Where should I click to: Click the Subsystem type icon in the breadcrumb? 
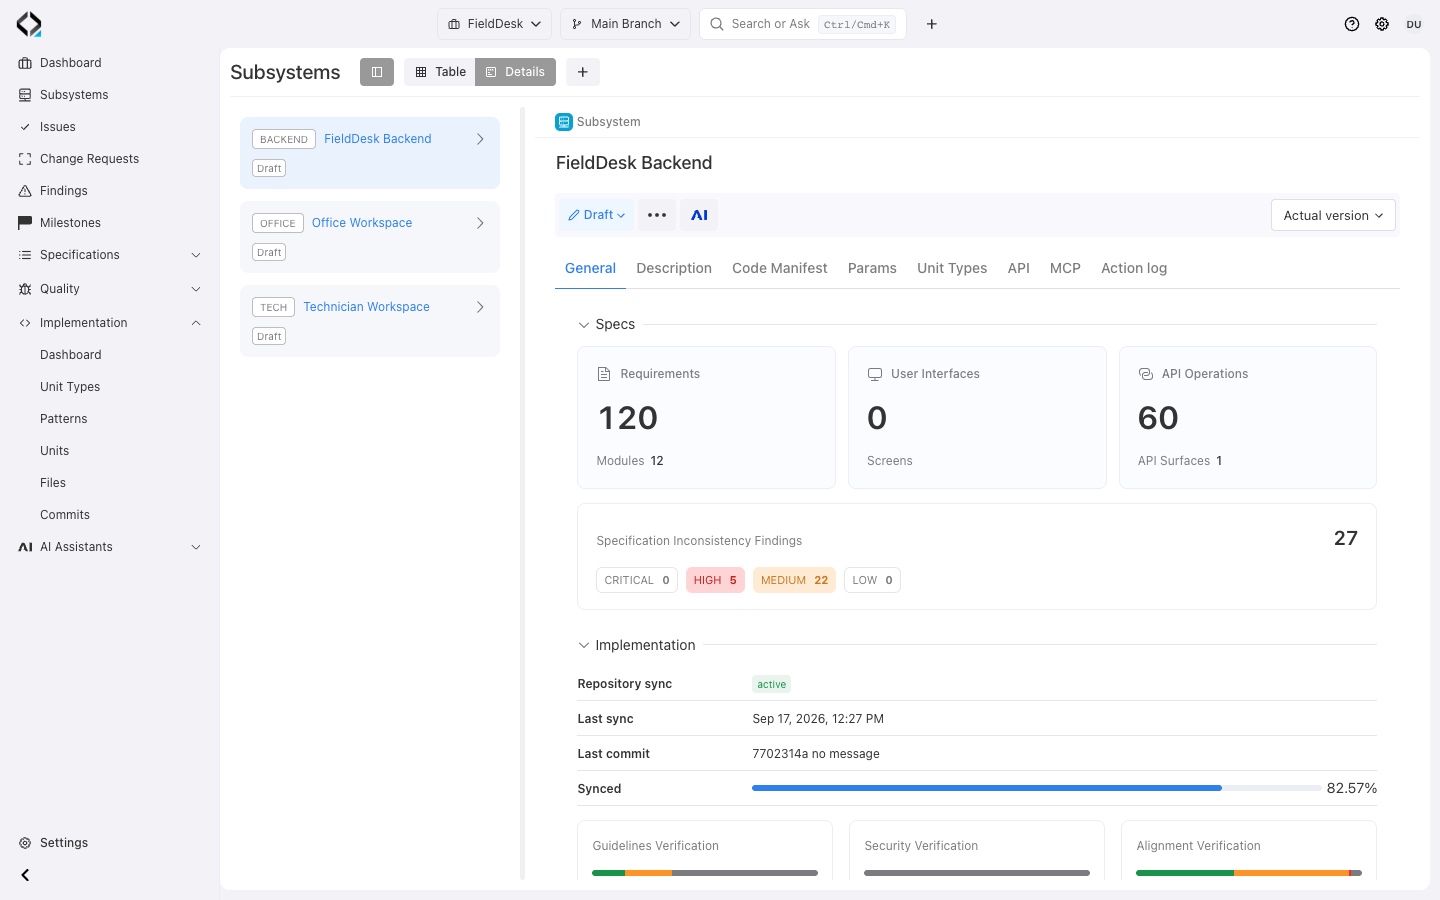[564, 122]
